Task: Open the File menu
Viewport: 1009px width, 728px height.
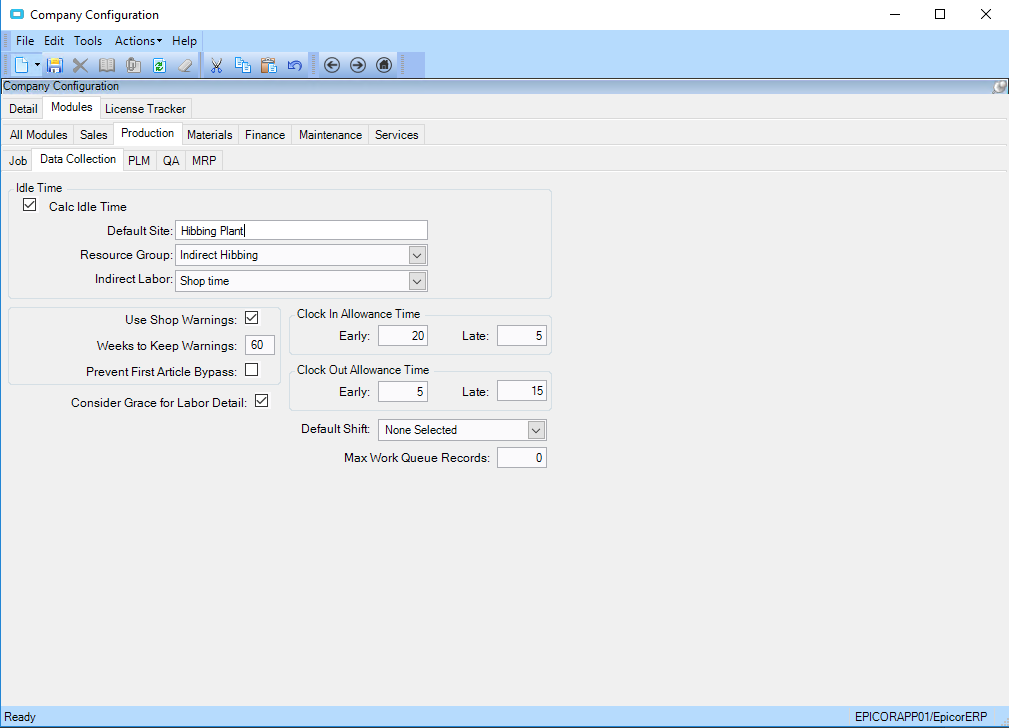Action: (x=25, y=41)
